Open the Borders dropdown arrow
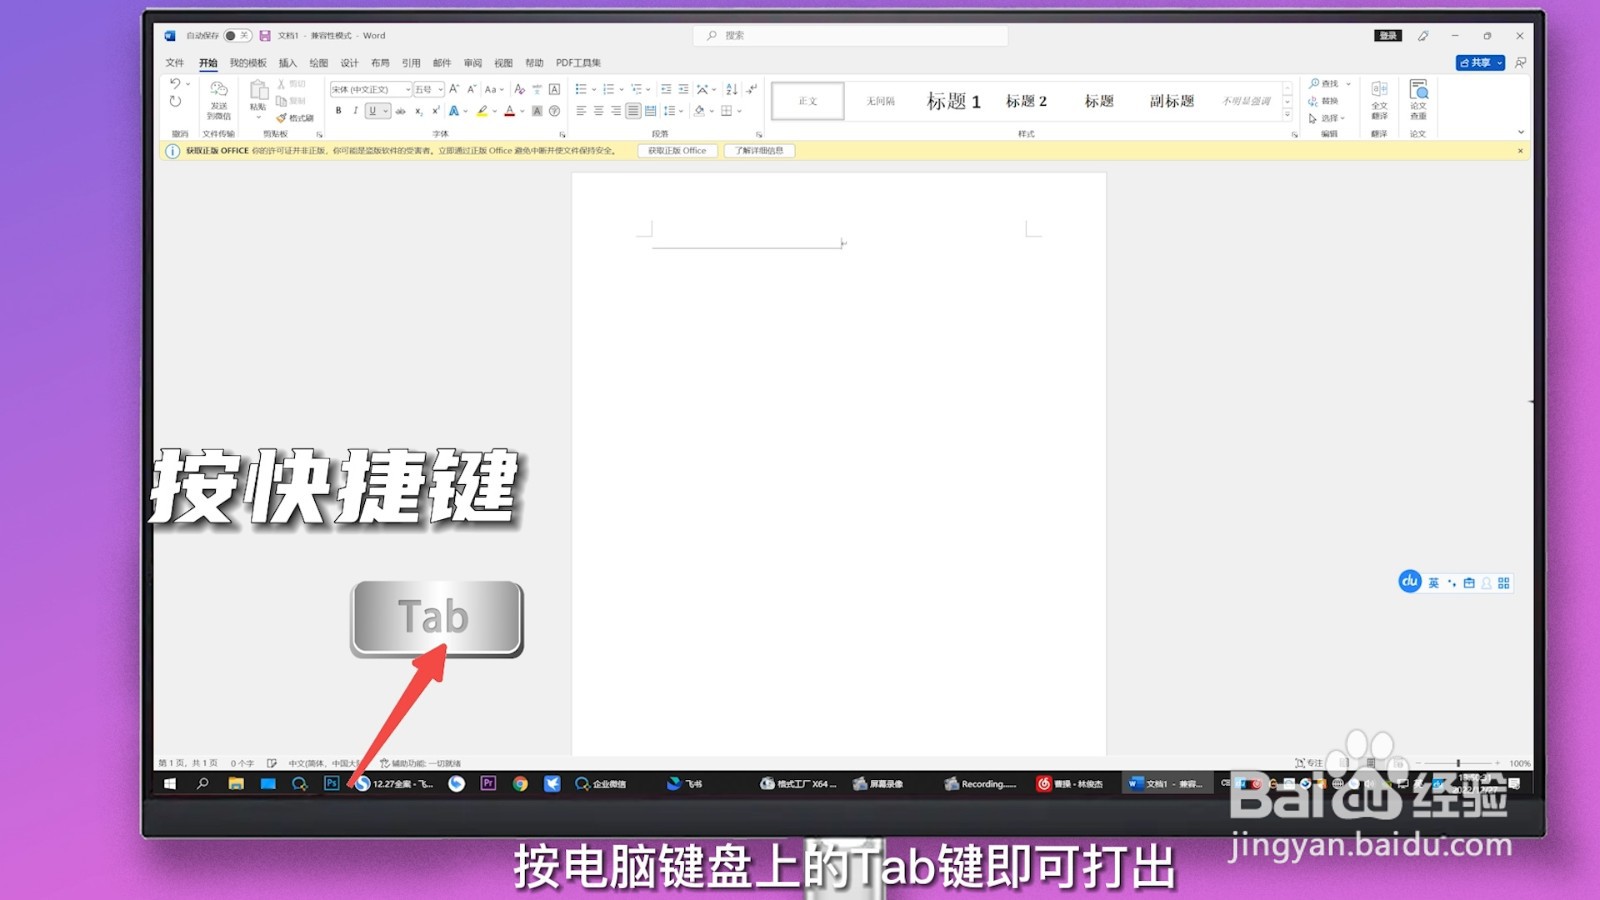Screen dimensions: 1600x900 (739, 111)
